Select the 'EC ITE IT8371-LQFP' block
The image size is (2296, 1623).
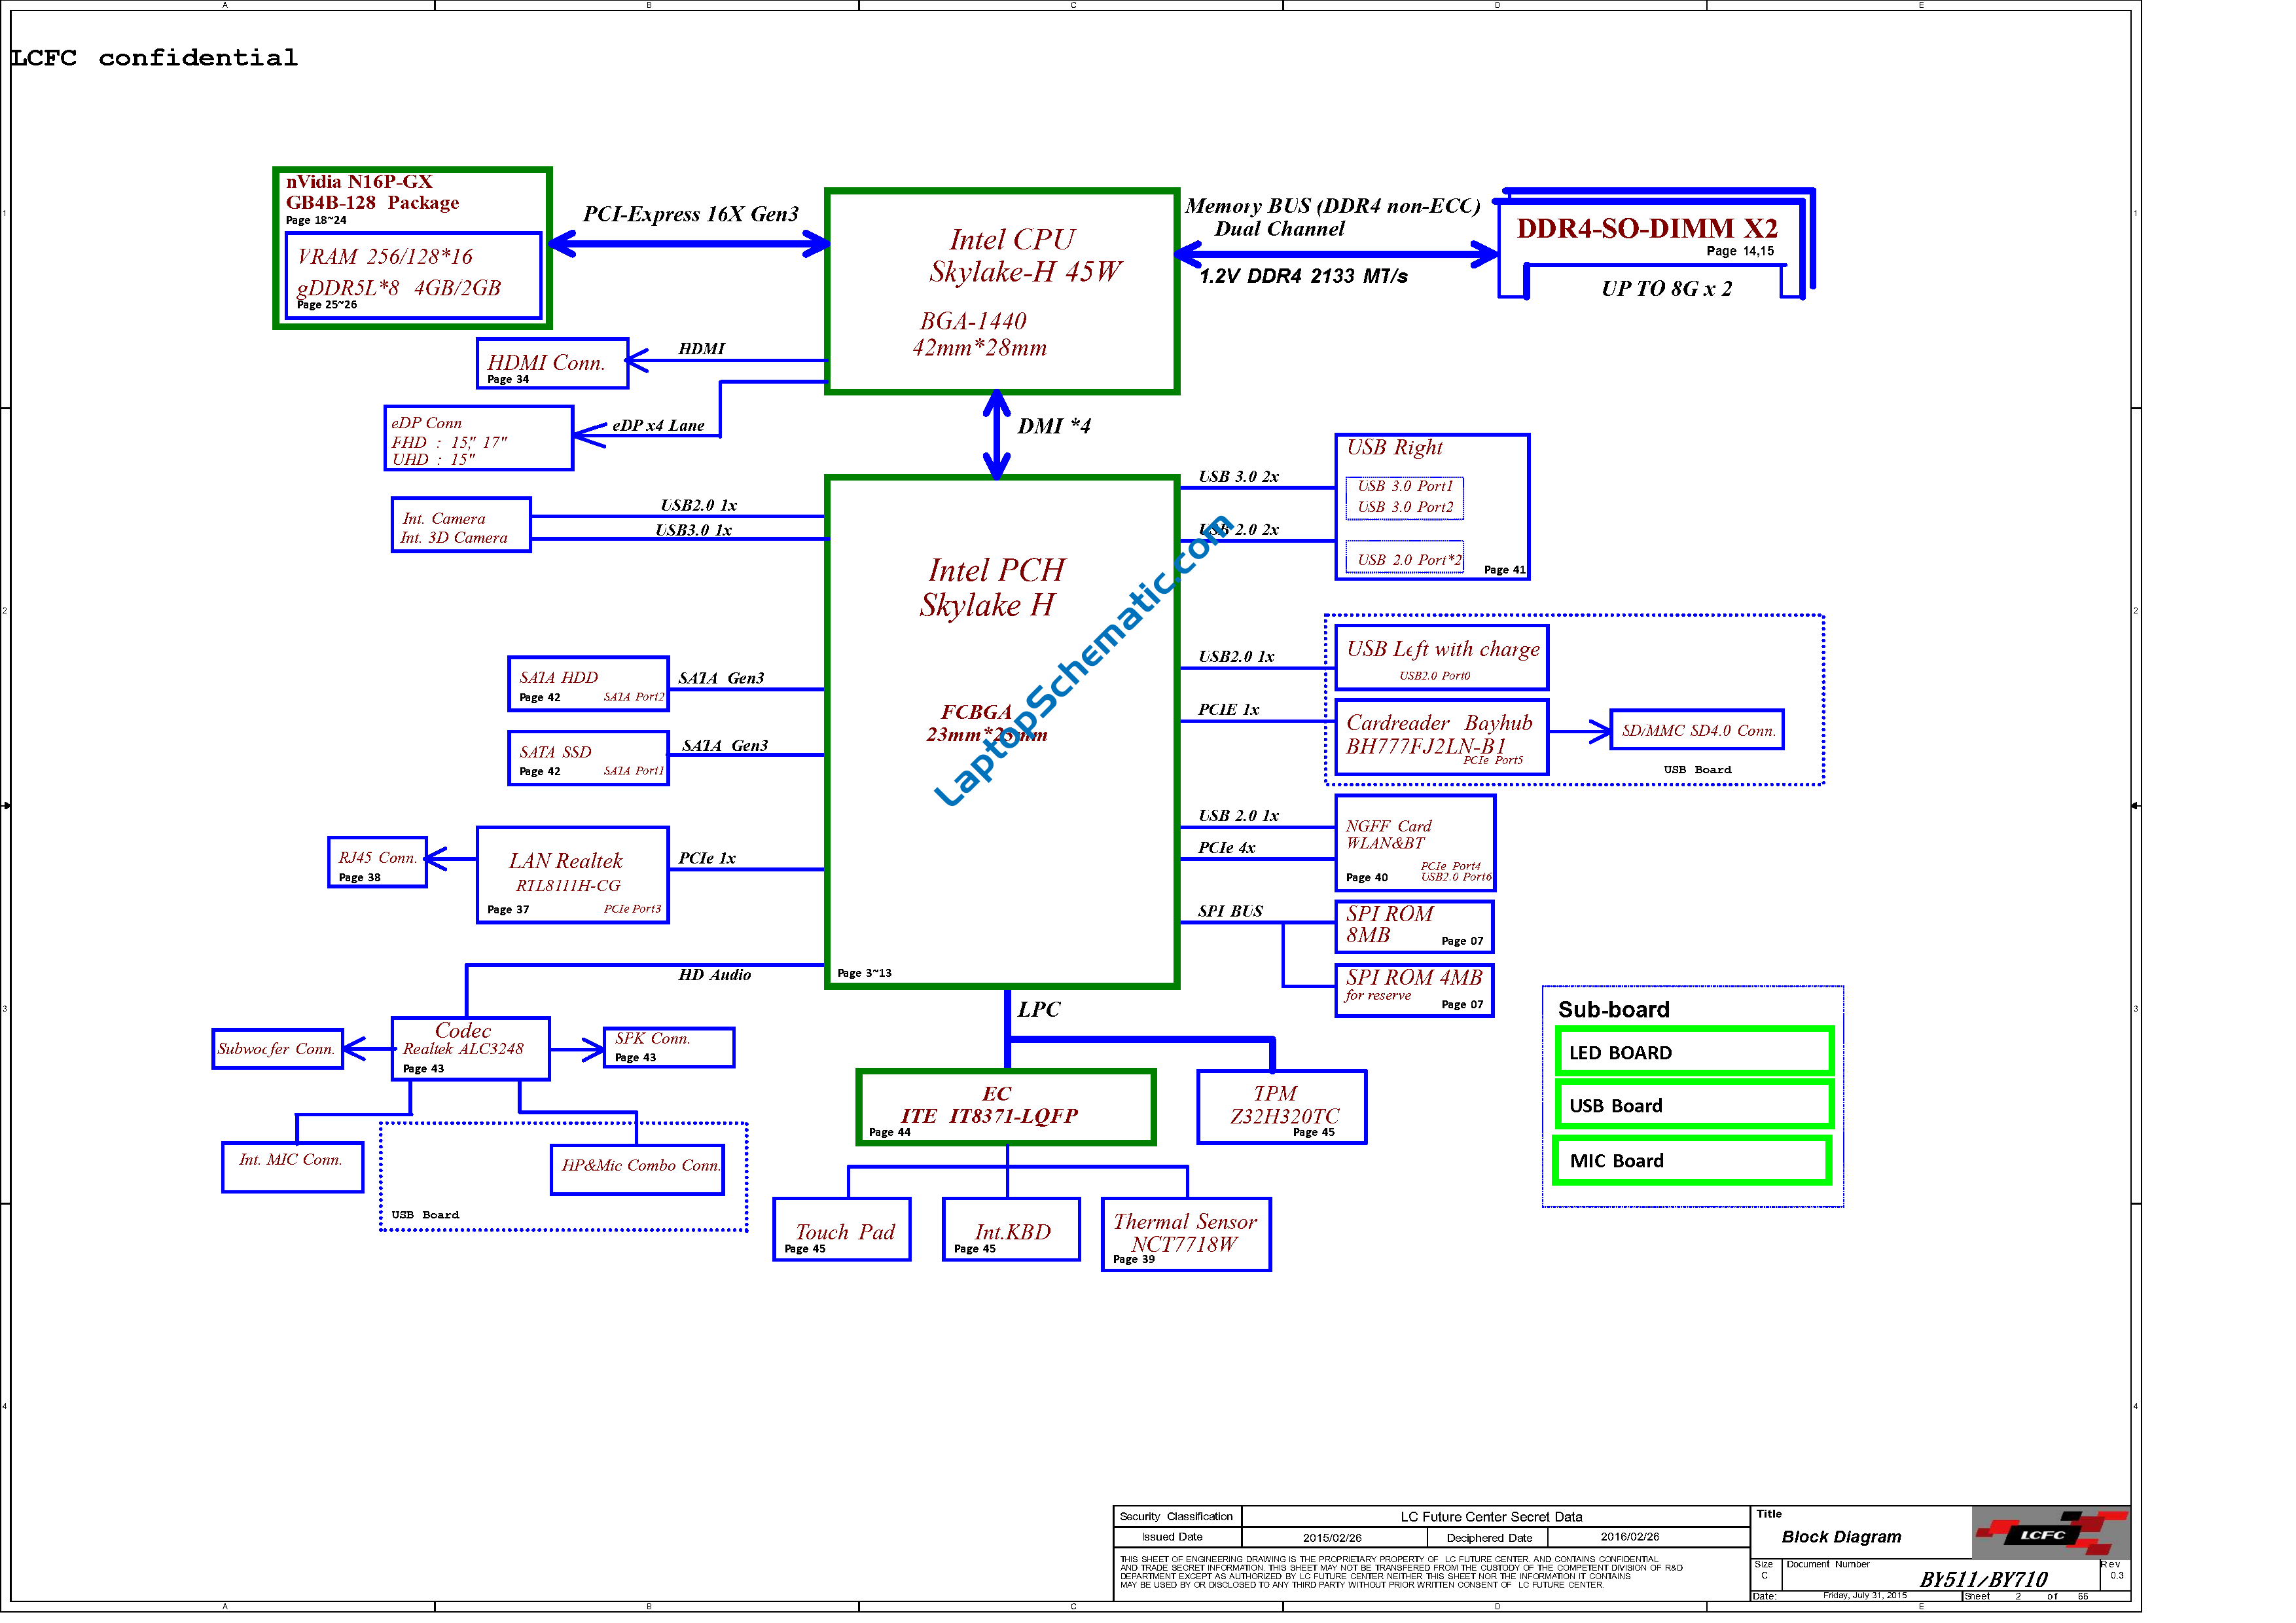pyautogui.click(x=1006, y=1107)
